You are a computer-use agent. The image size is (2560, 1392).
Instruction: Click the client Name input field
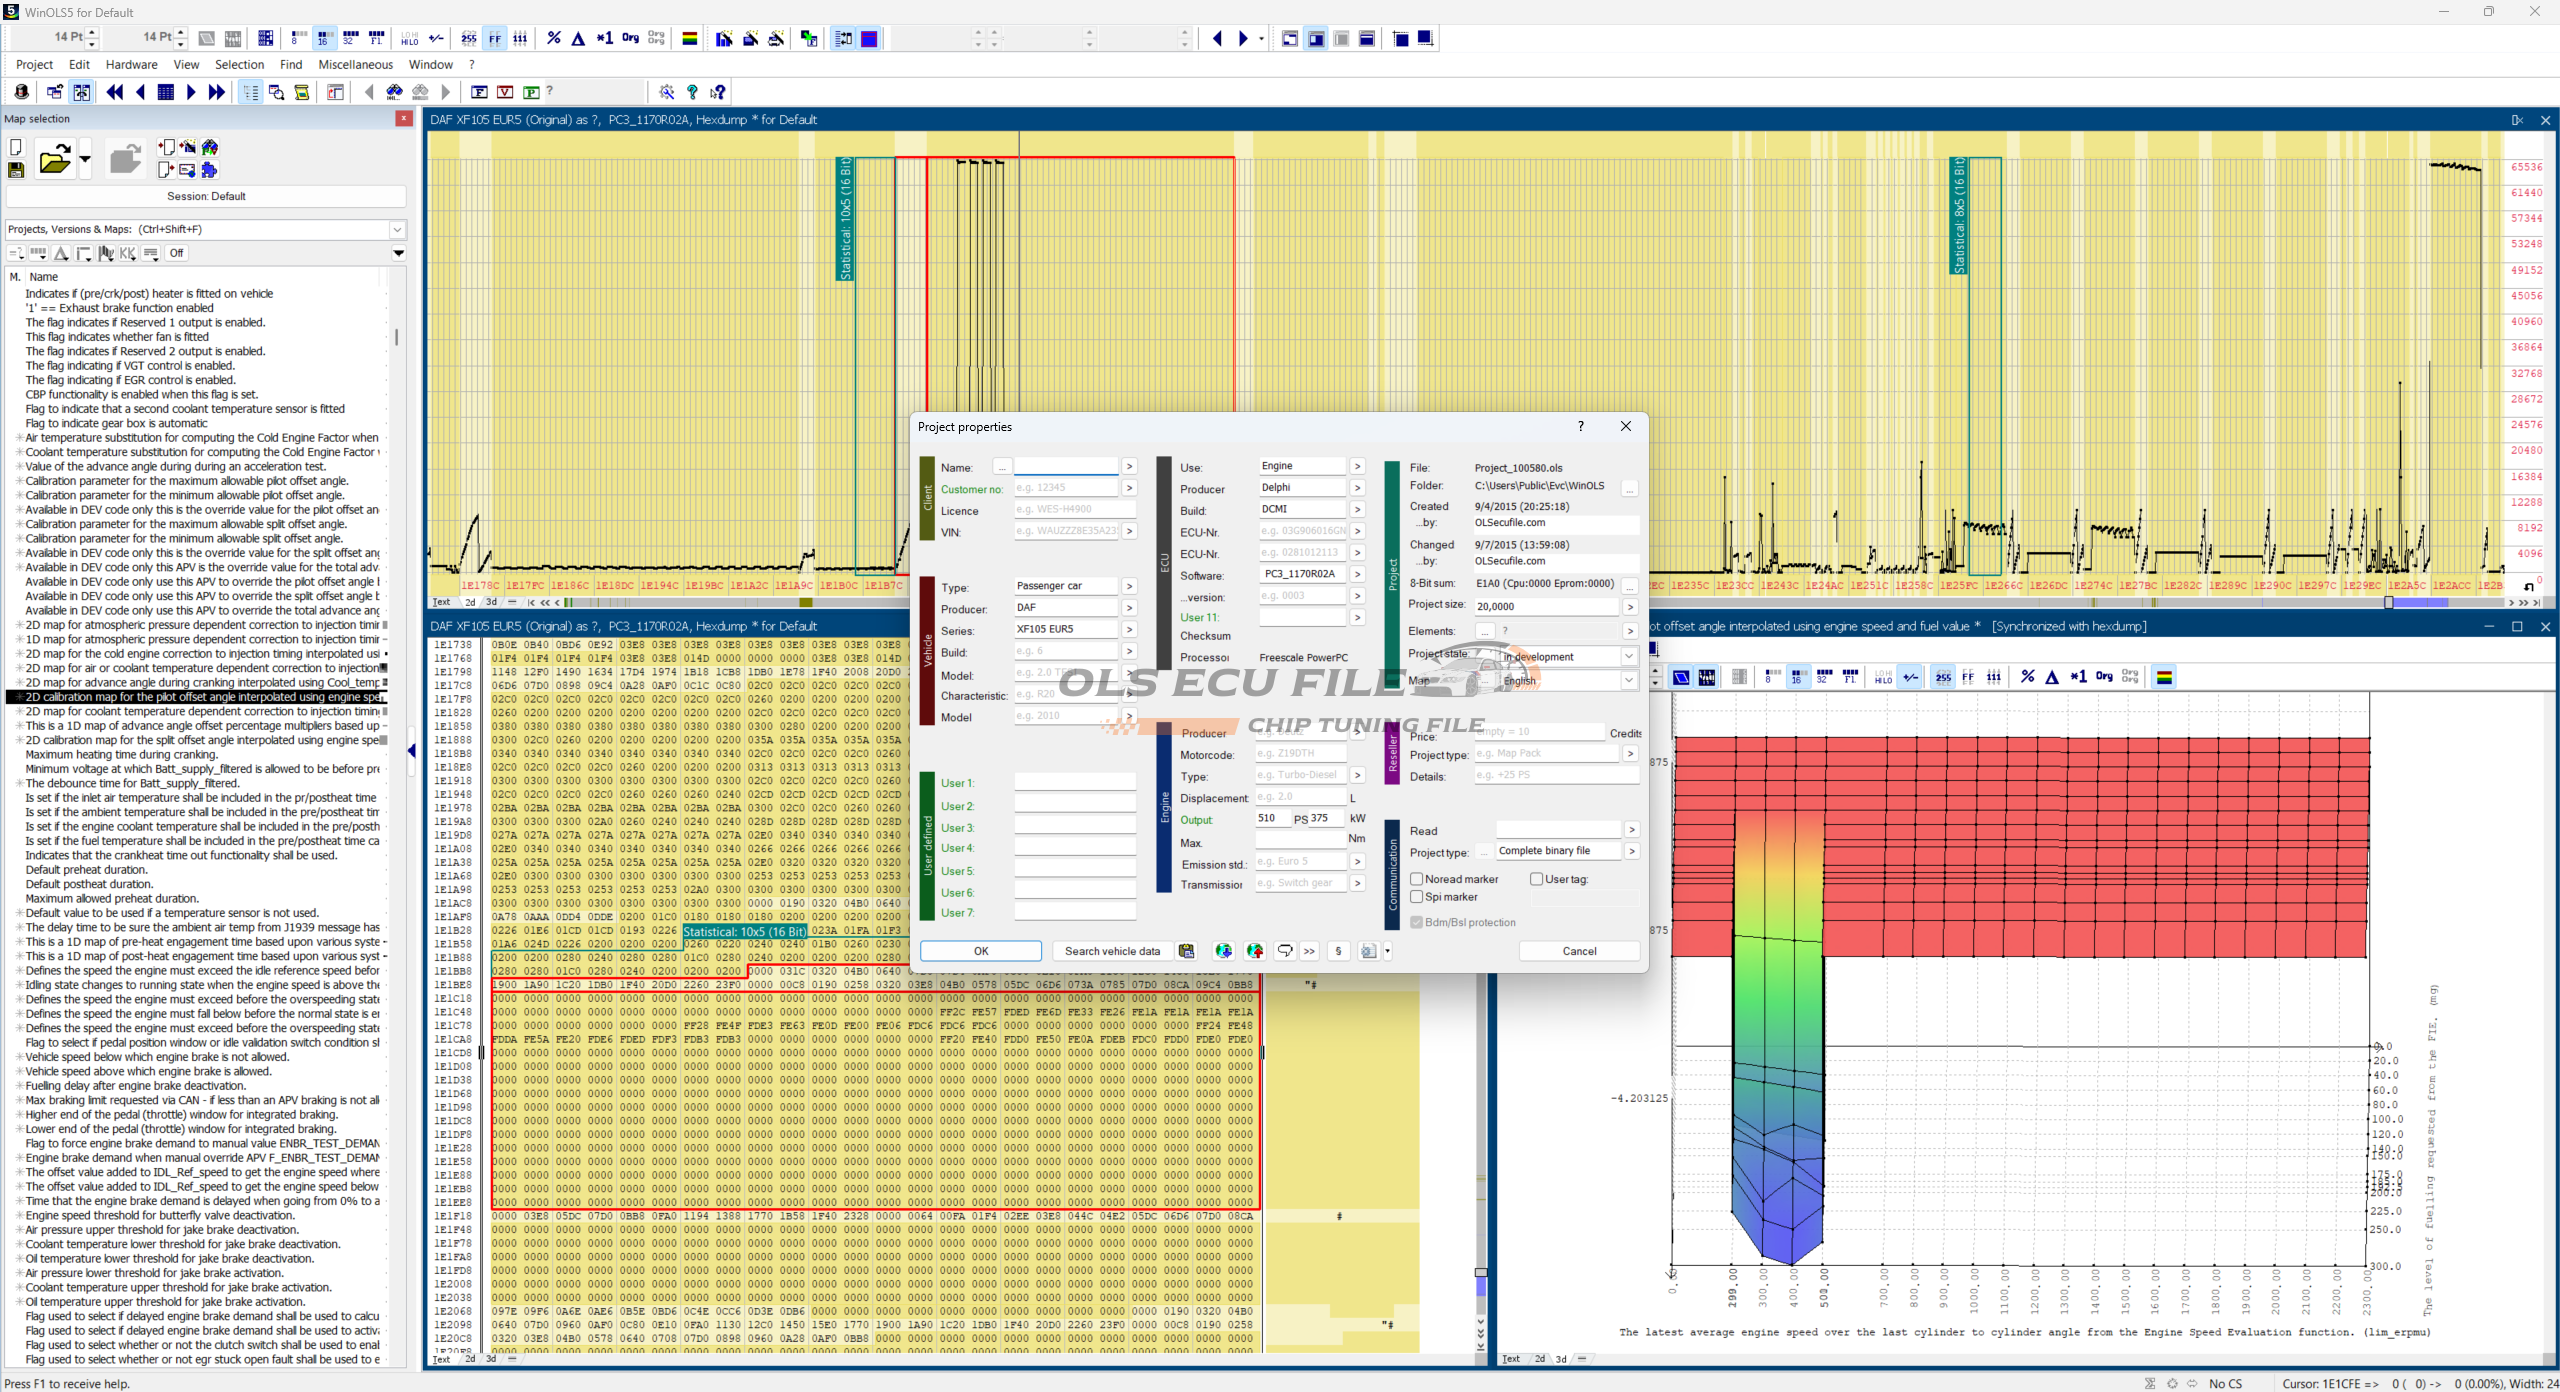(x=1066, y=467)
